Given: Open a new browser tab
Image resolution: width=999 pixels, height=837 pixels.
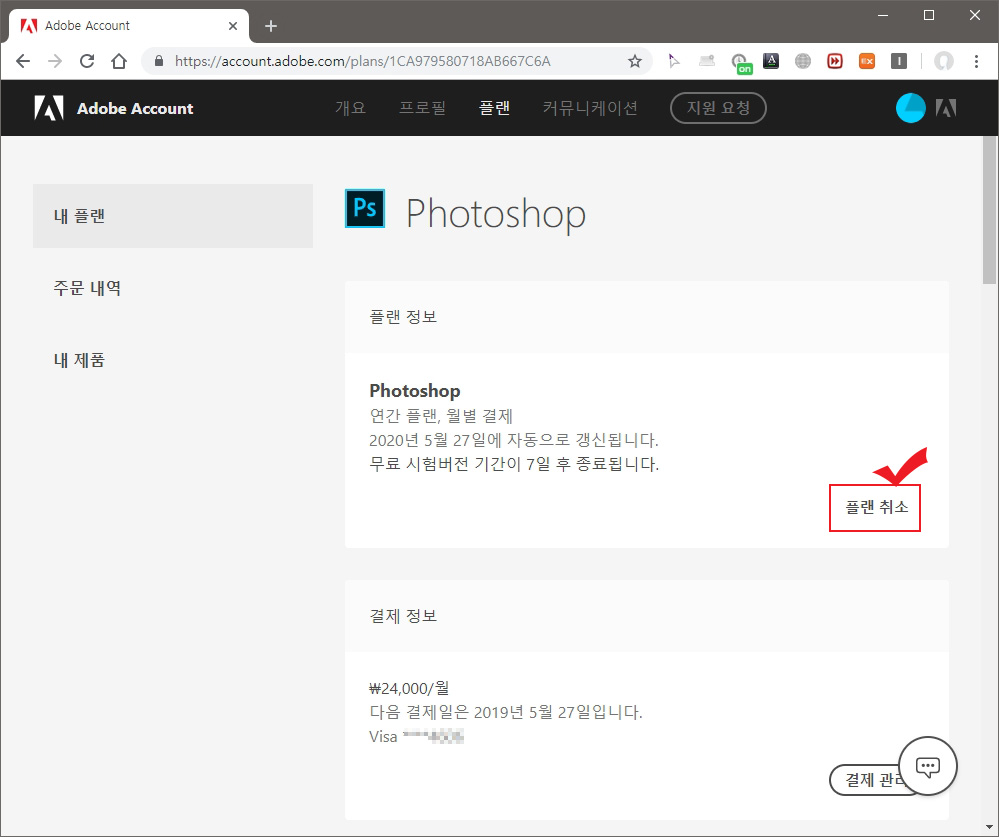Looking at the screenshot, I should pyautogui.click(x=271, y=26).
